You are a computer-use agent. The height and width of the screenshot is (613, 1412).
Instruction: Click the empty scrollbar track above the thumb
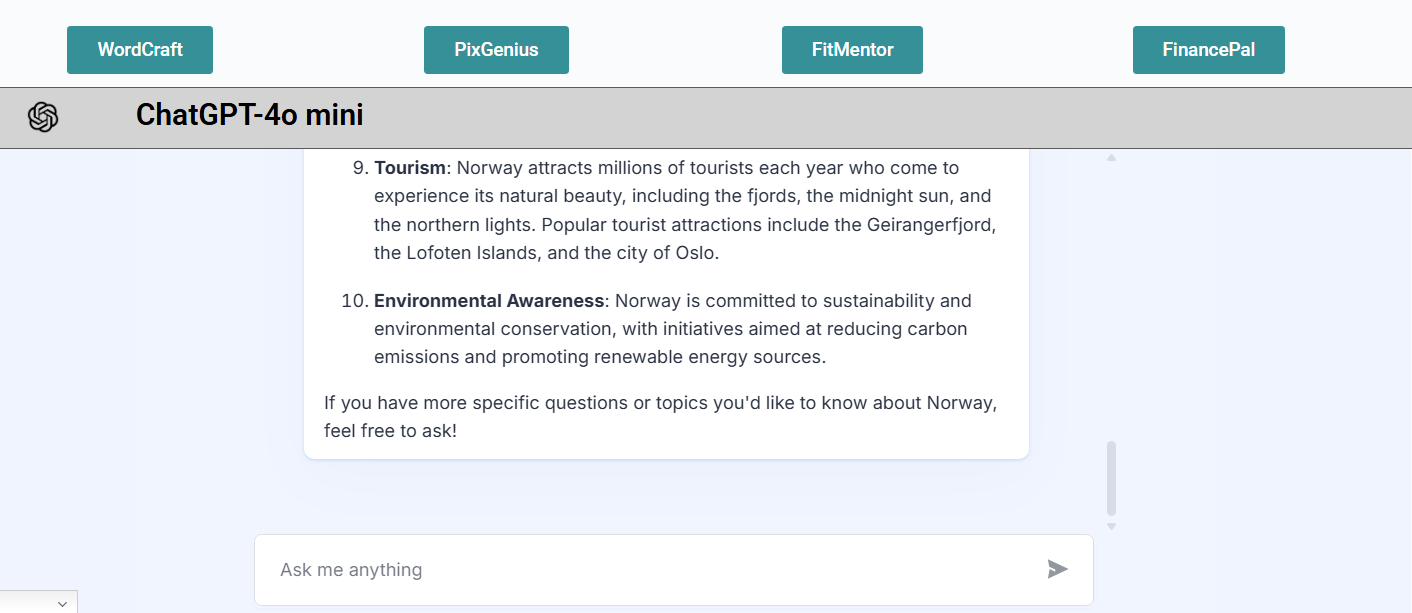pyautogui.click(x=1111, y=300)
